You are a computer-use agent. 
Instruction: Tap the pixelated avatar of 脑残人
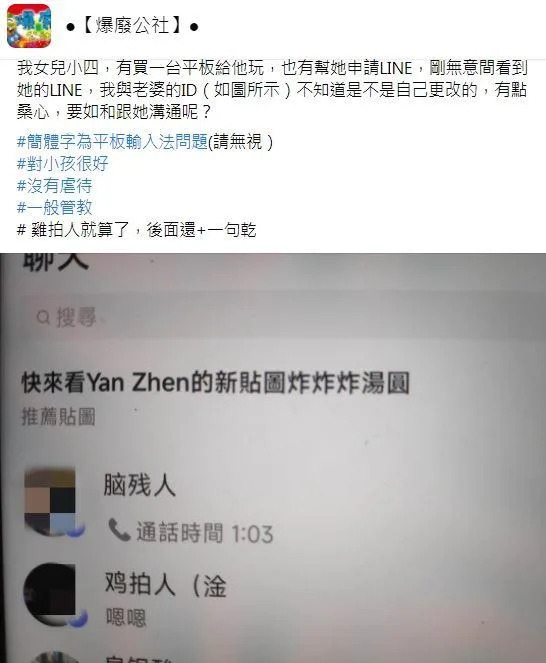pyautogui.click(x=50, y=500)
